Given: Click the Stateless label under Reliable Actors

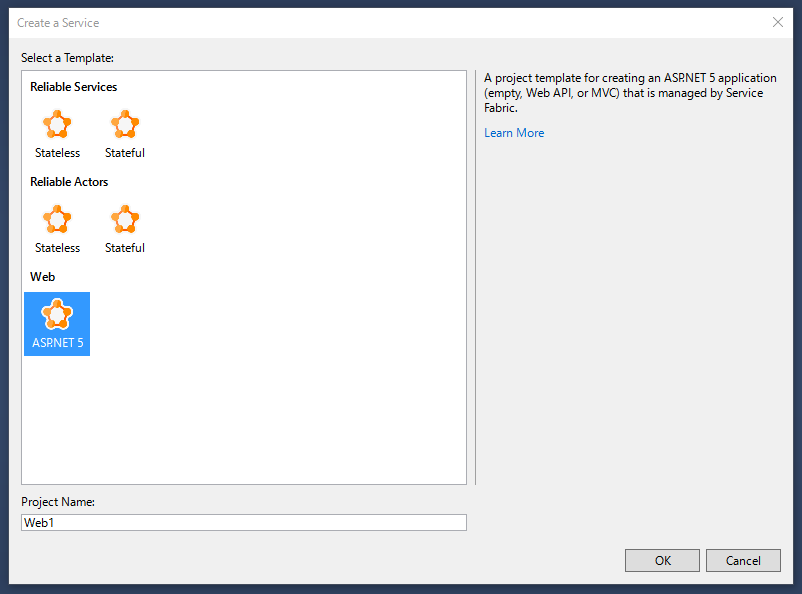Looking at the screenshot, I should point(57,248).
